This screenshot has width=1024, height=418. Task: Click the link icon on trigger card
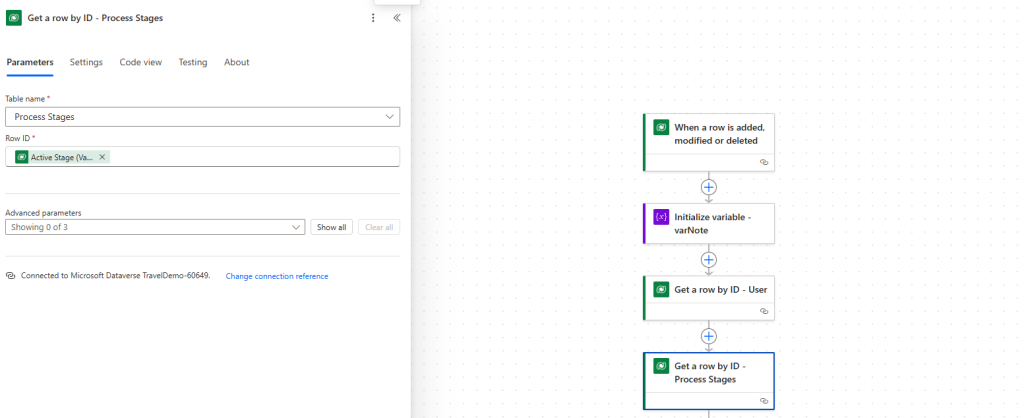coord(764,162)
